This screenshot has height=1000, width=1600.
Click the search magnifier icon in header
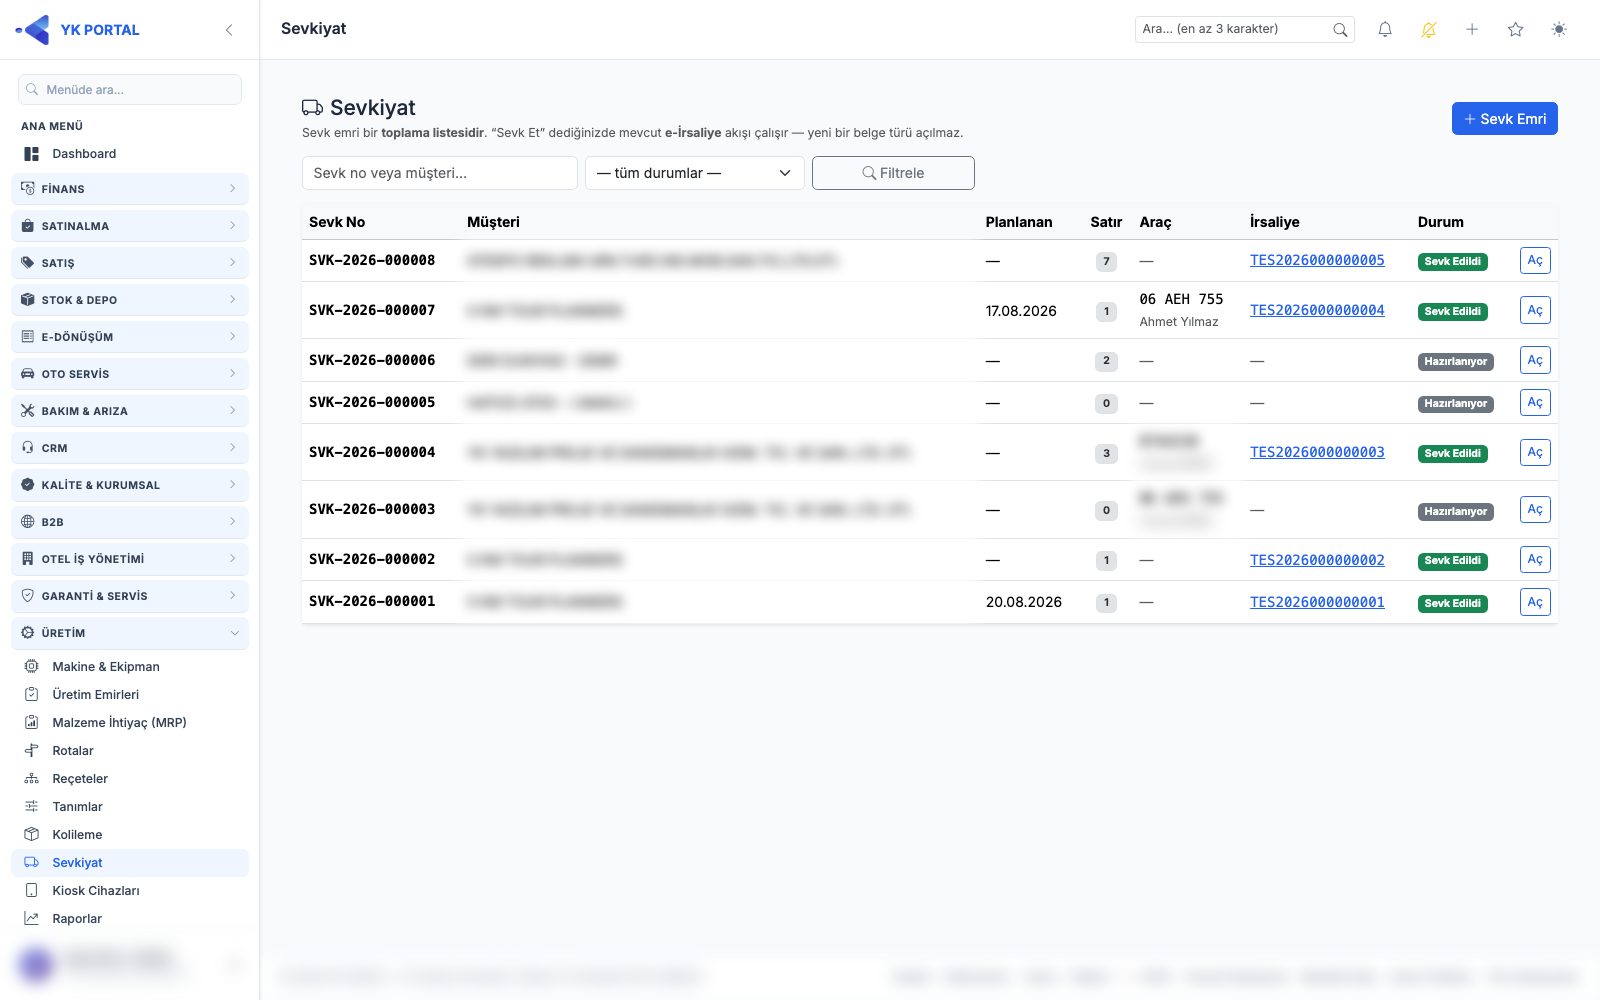(1340, 30)
